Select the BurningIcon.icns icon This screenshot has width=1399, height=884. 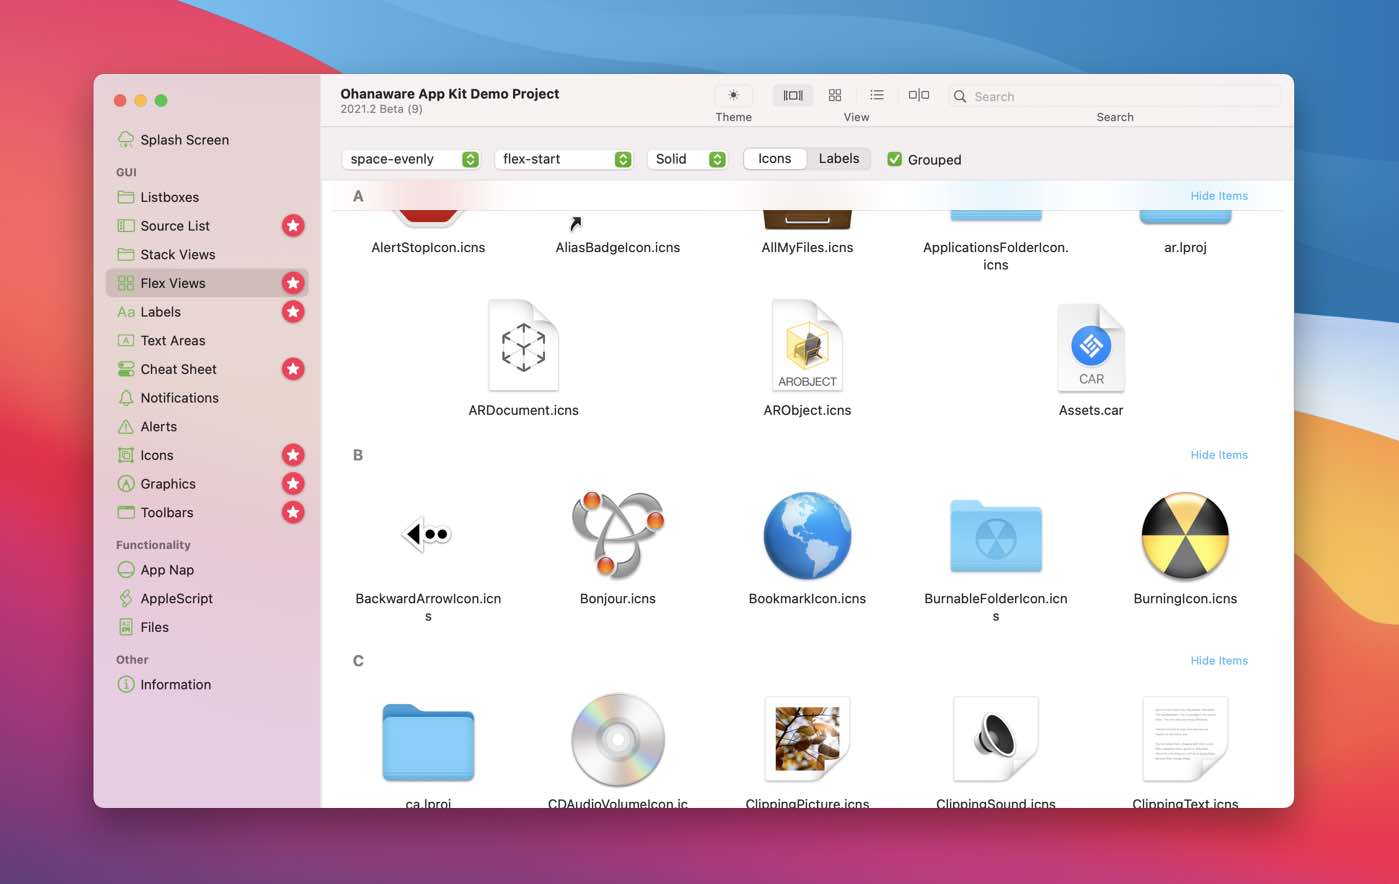coord(1185,535)
